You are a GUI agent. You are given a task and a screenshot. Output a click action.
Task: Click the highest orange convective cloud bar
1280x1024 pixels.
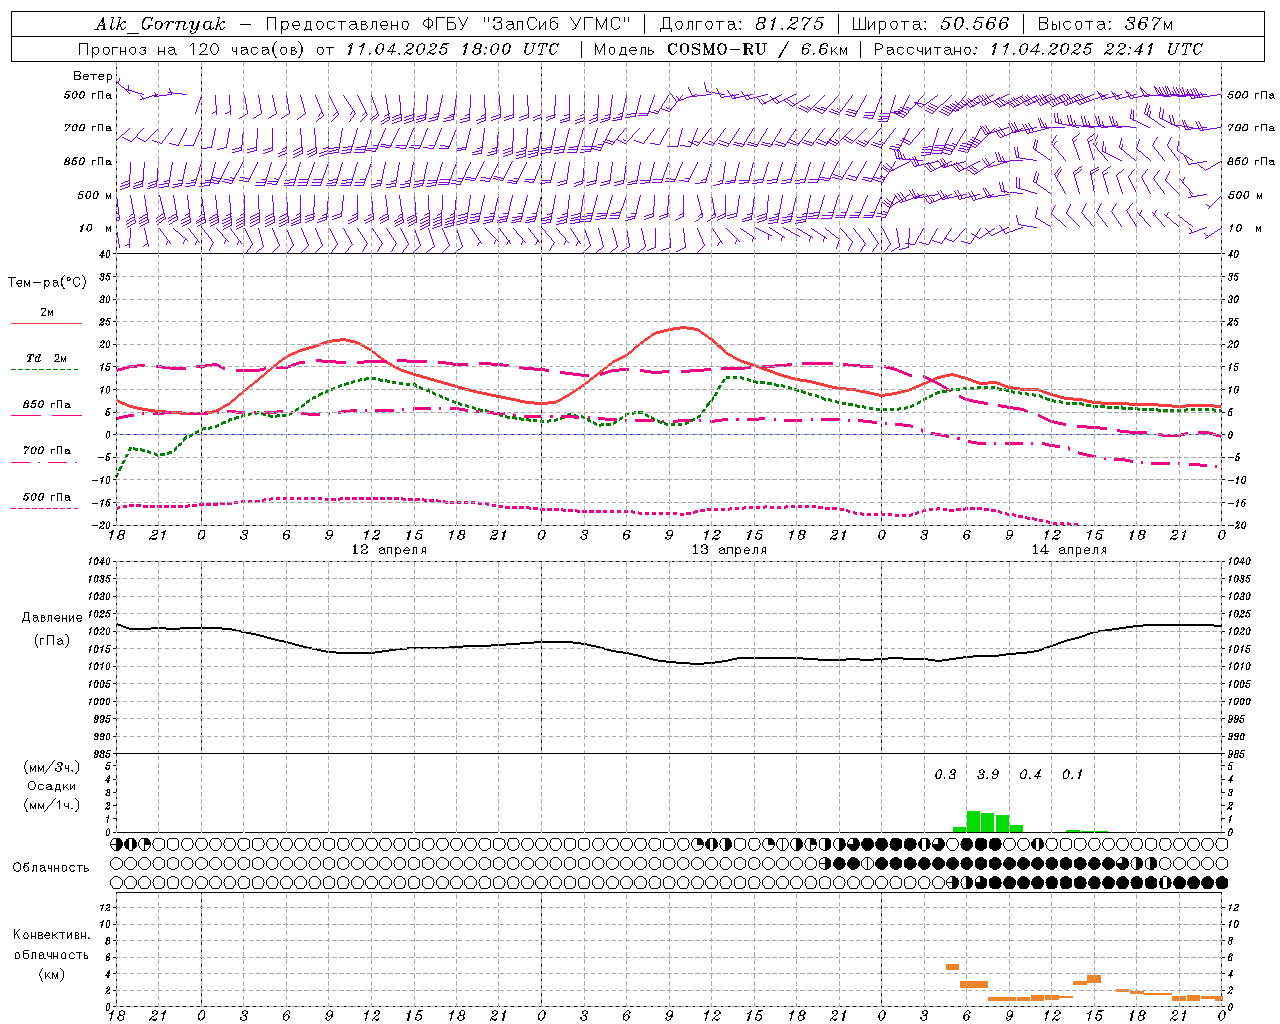[952, 967]
